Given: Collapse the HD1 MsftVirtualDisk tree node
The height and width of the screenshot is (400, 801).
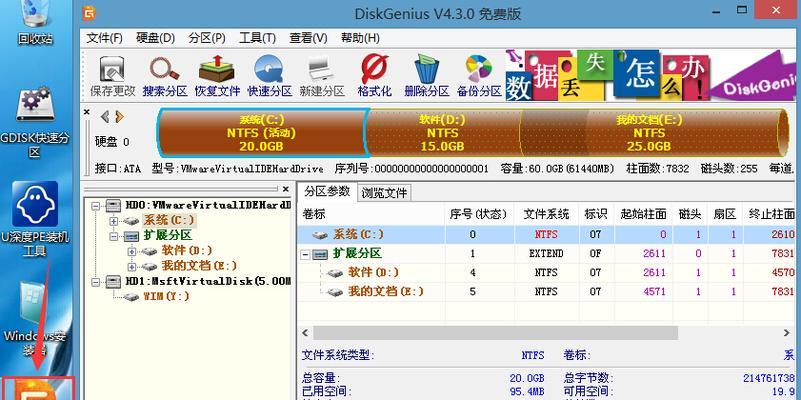Looking at the screenshot, I should pyautogui.click(x=96, y=281).
